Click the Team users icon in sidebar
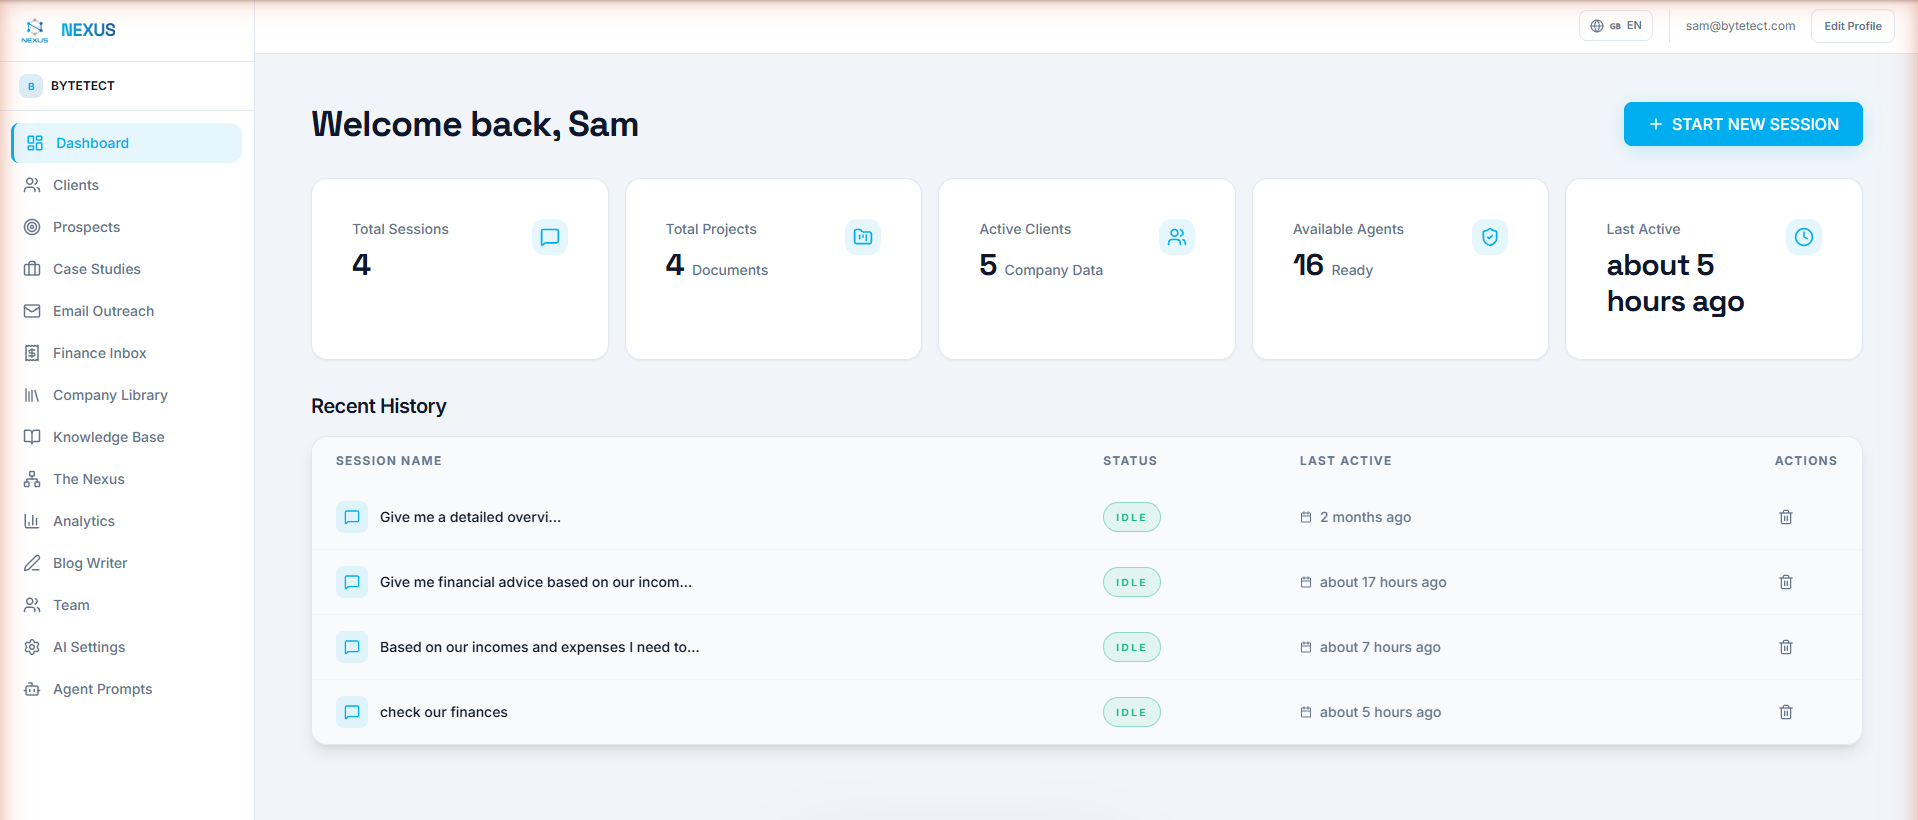 coord(32,605)
